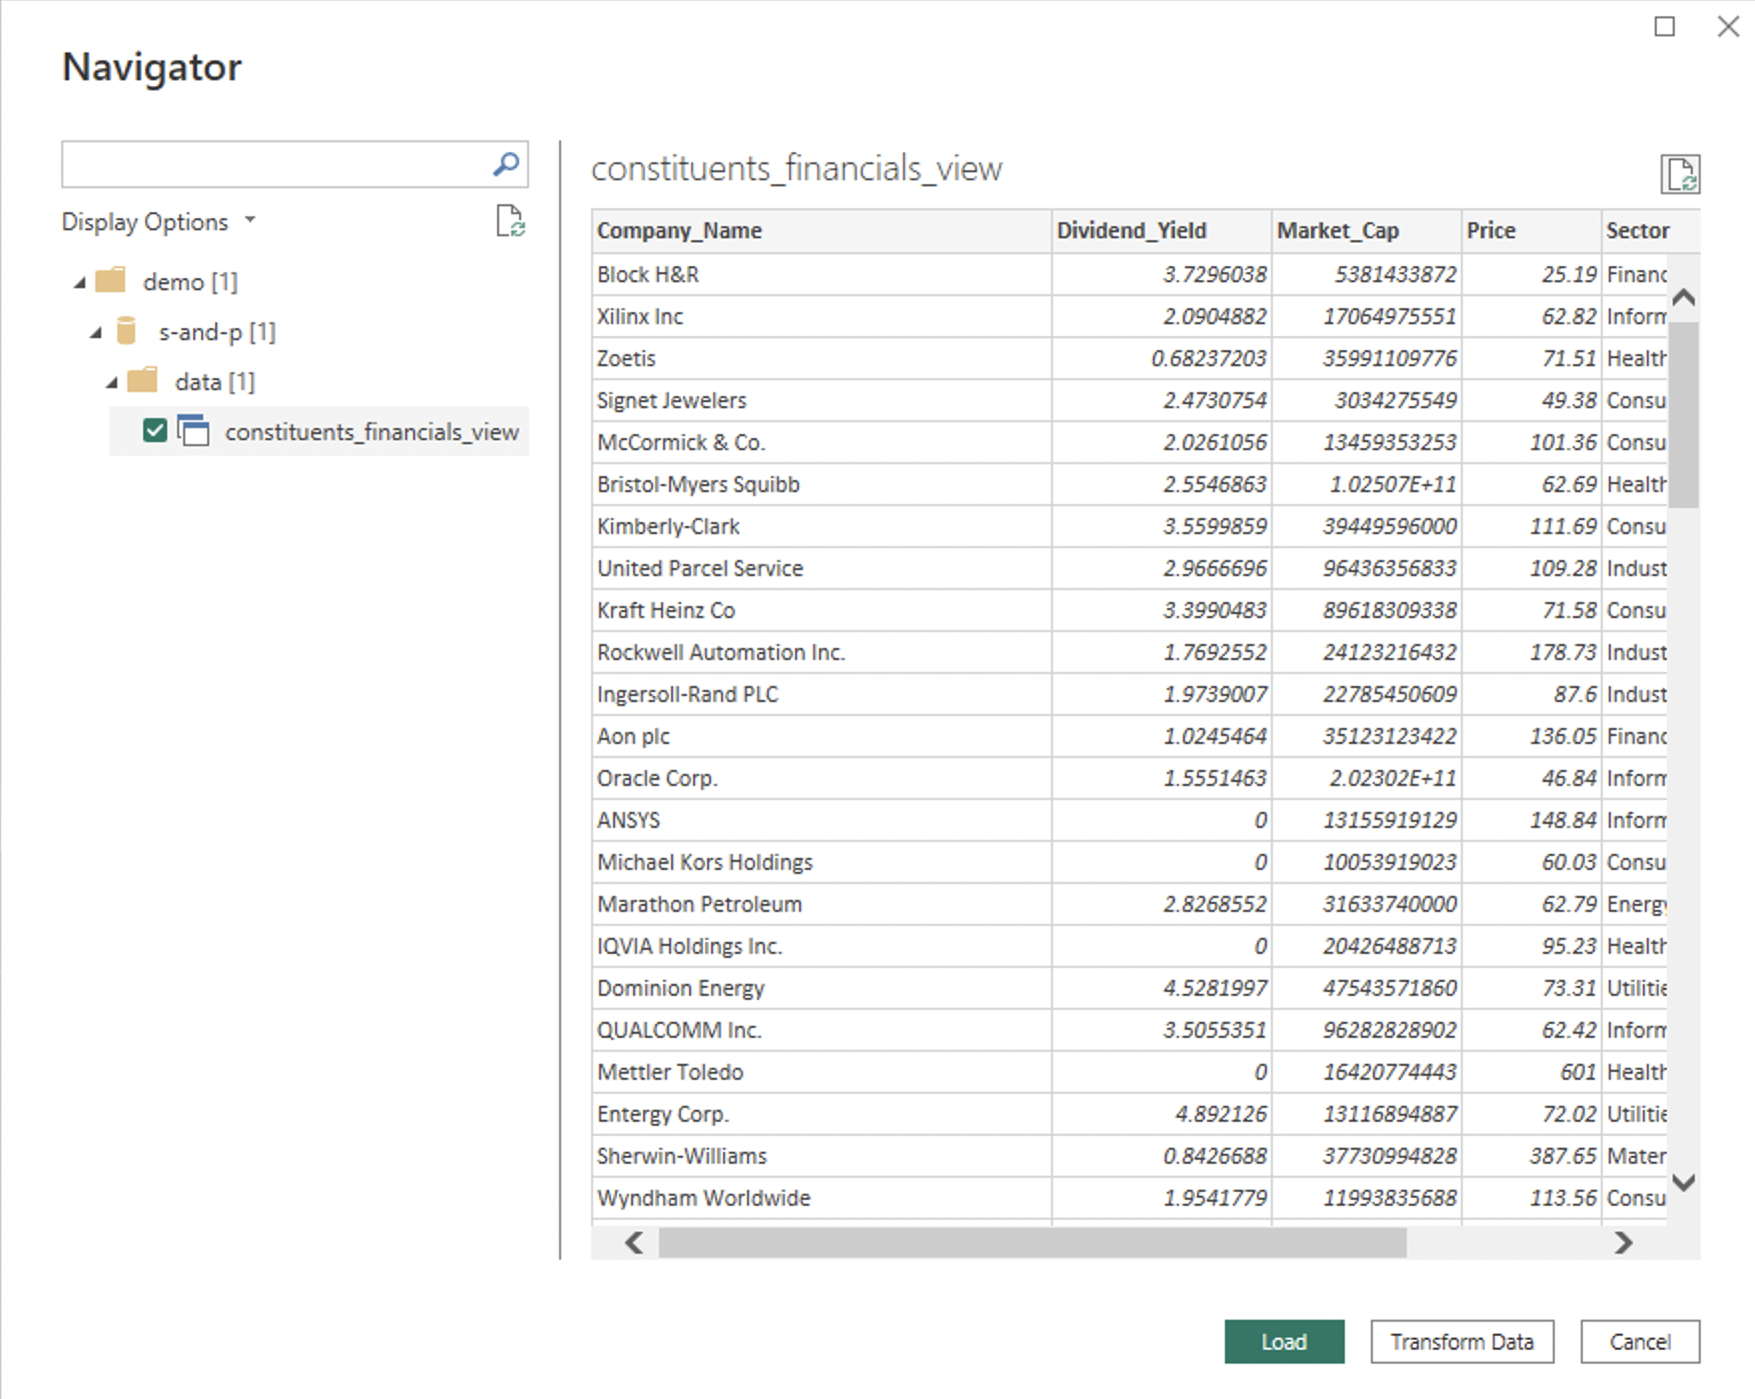Click the Sherwin-Williams cell
The height and width of the screenshot is (1399, 1755).
(821, 1156)
